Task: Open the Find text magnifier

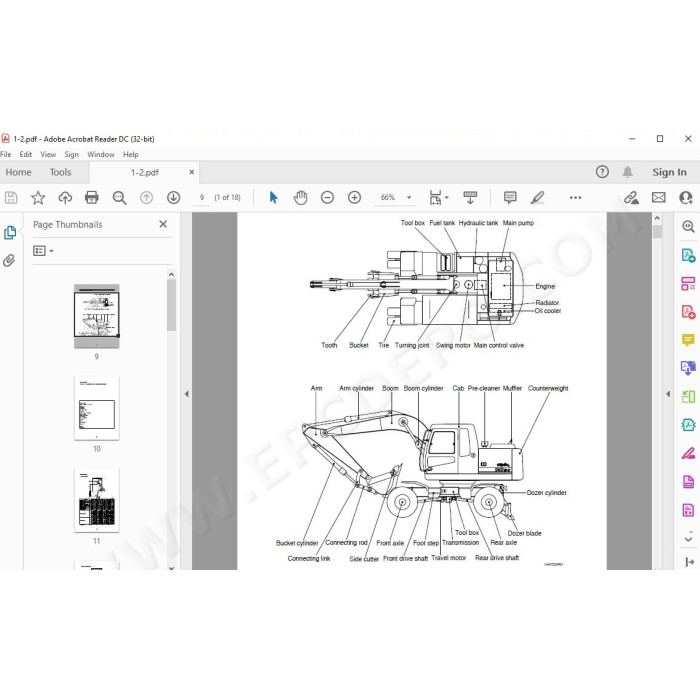Action: click(x=119, y=198)
